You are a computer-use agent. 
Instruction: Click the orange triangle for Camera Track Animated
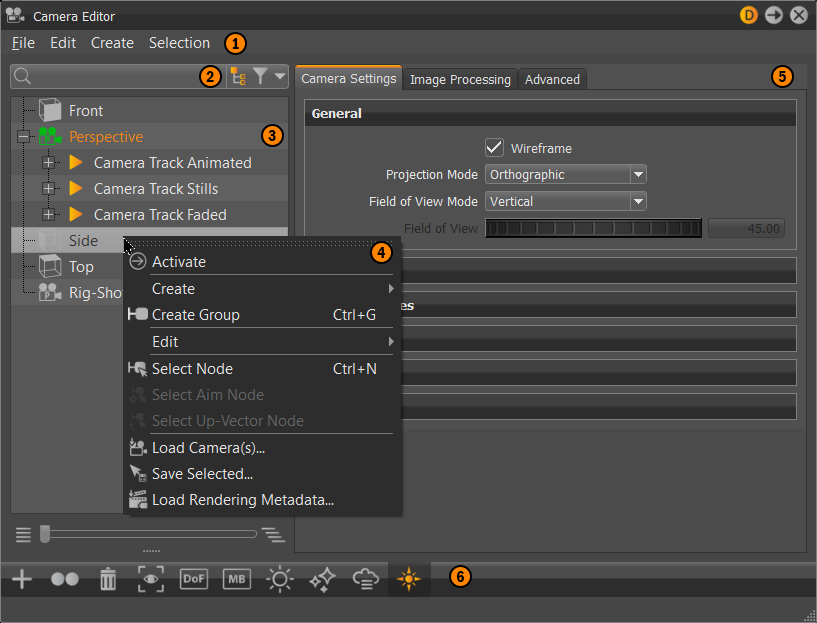(x=76, y=162)
